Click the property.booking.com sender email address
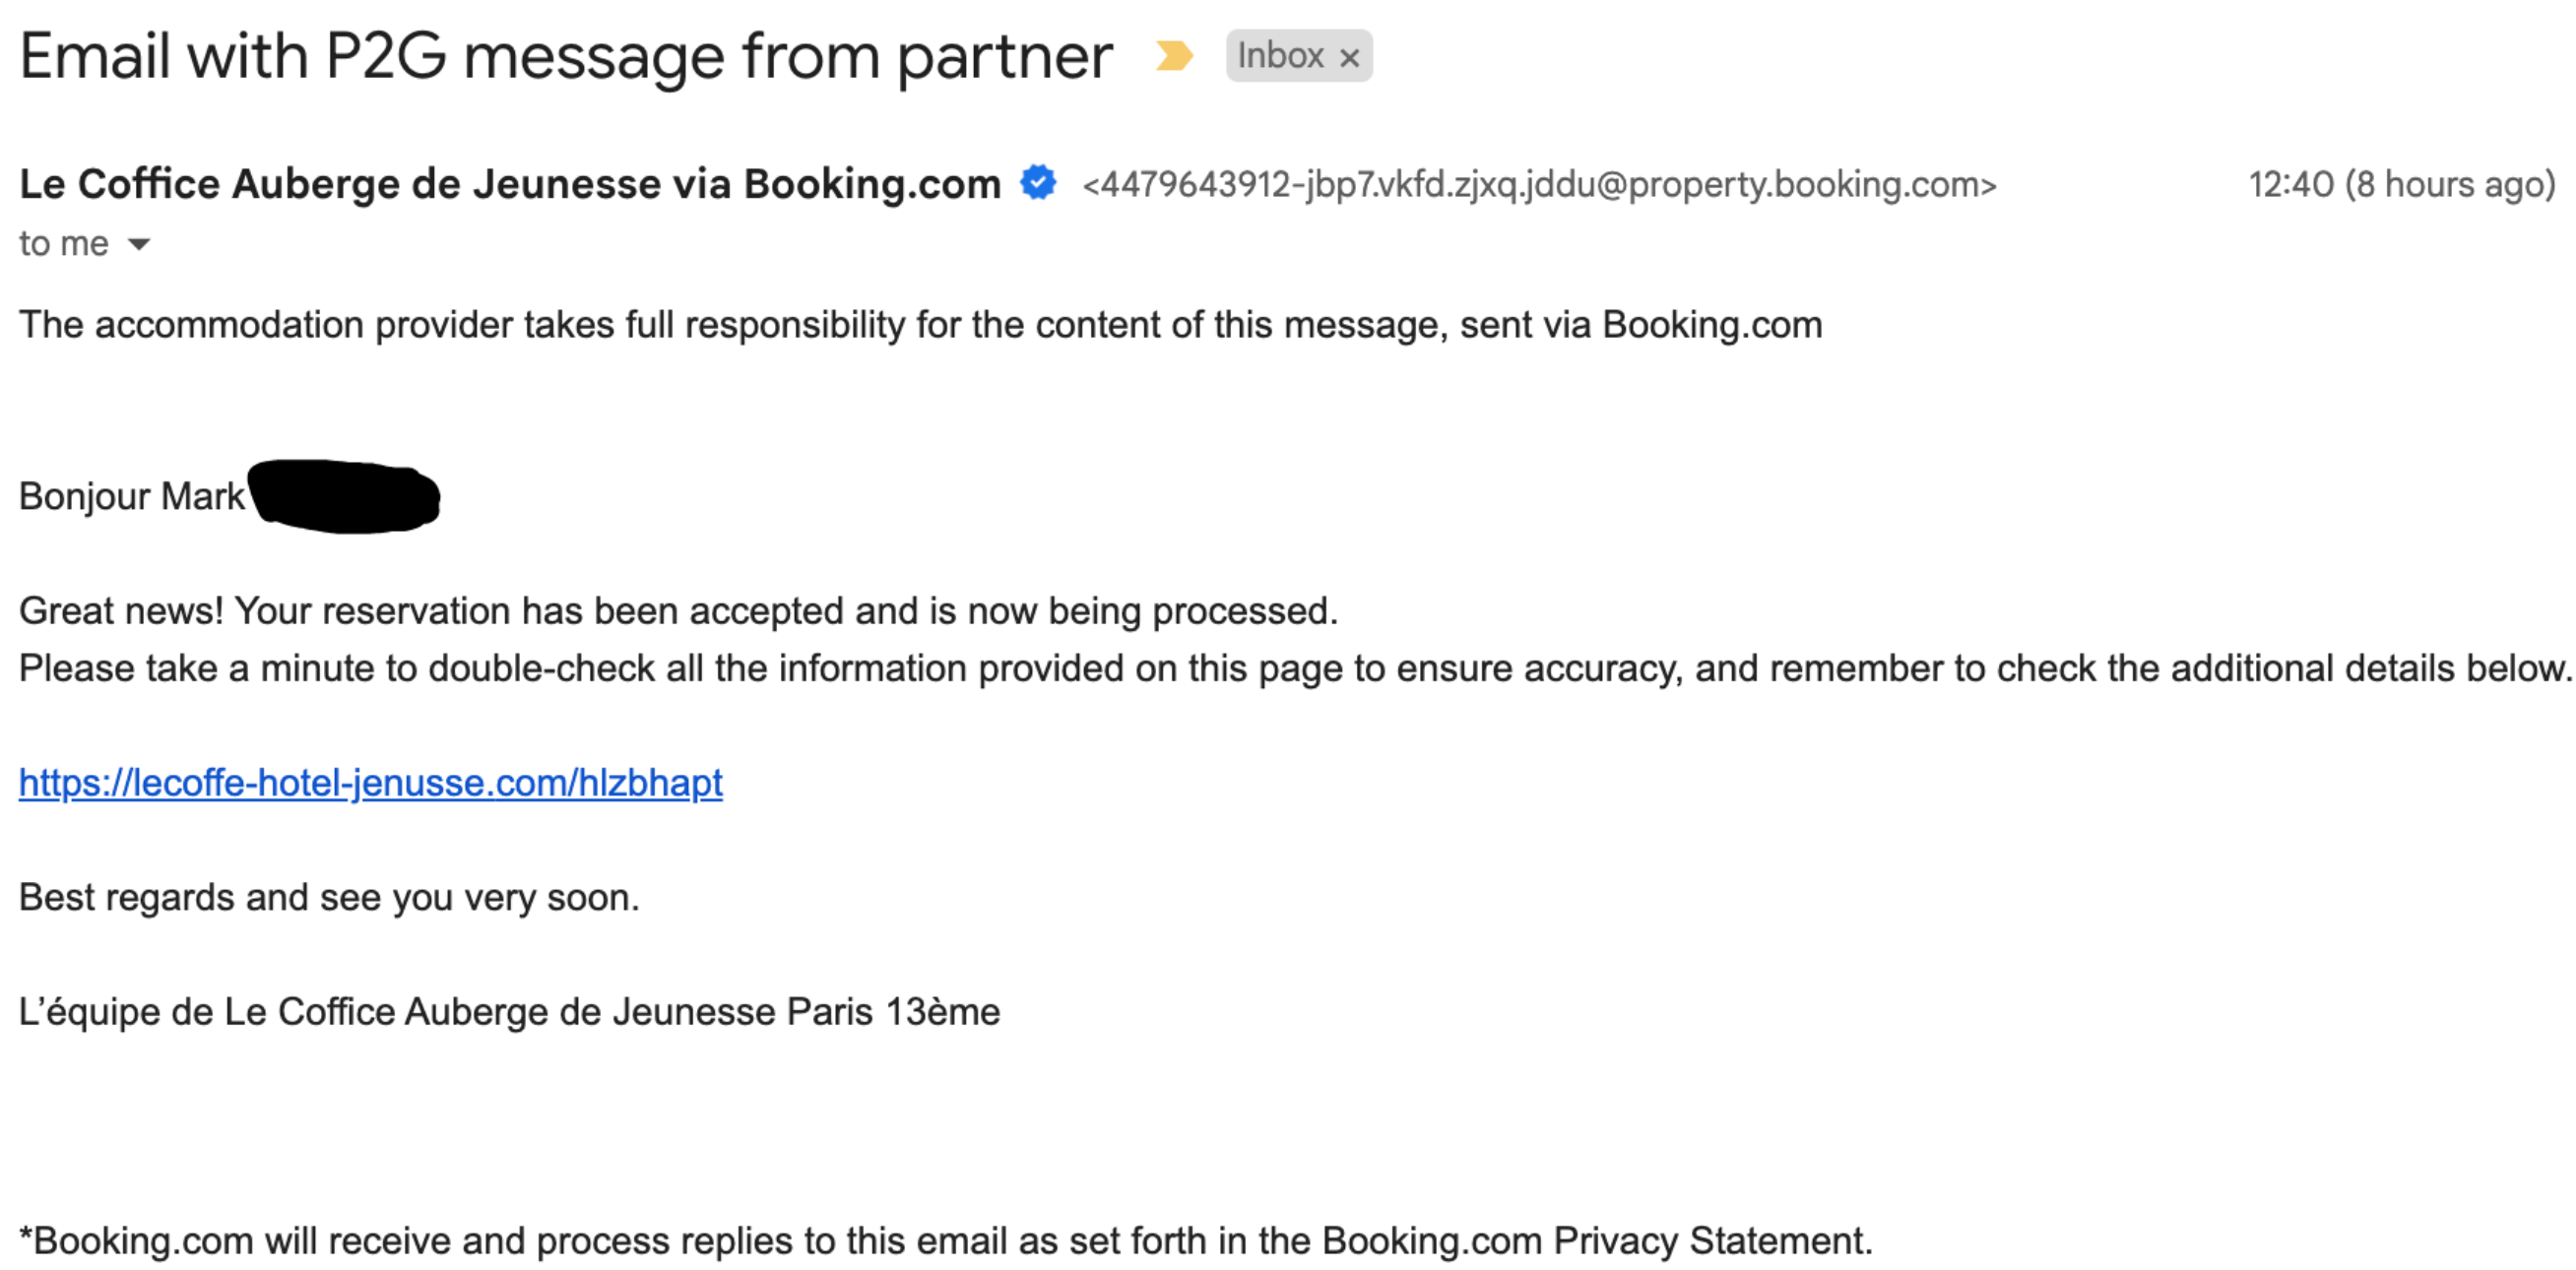 (1539, 184)
